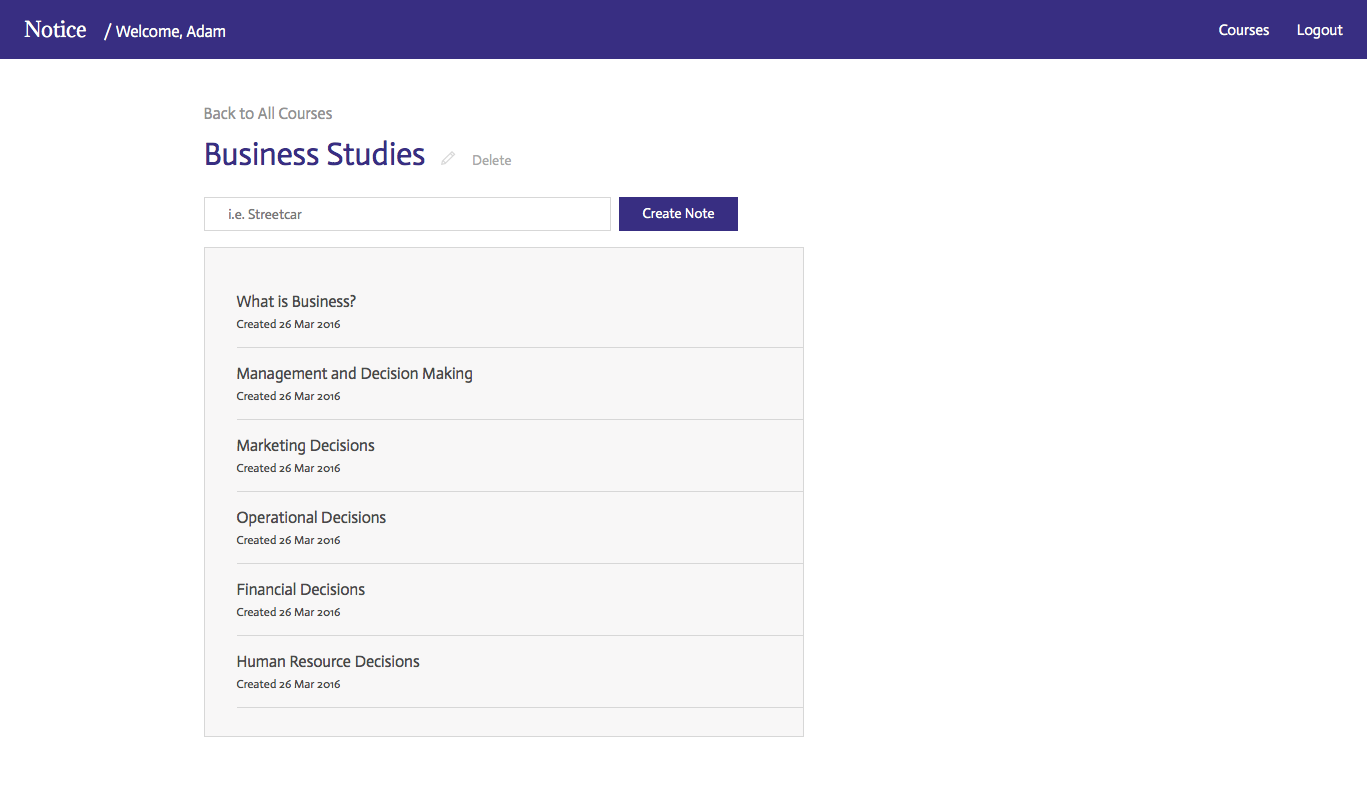Screen dimensions: 1367x794
Task: Open the Operational Decisions note
Action: click(311, 517)
